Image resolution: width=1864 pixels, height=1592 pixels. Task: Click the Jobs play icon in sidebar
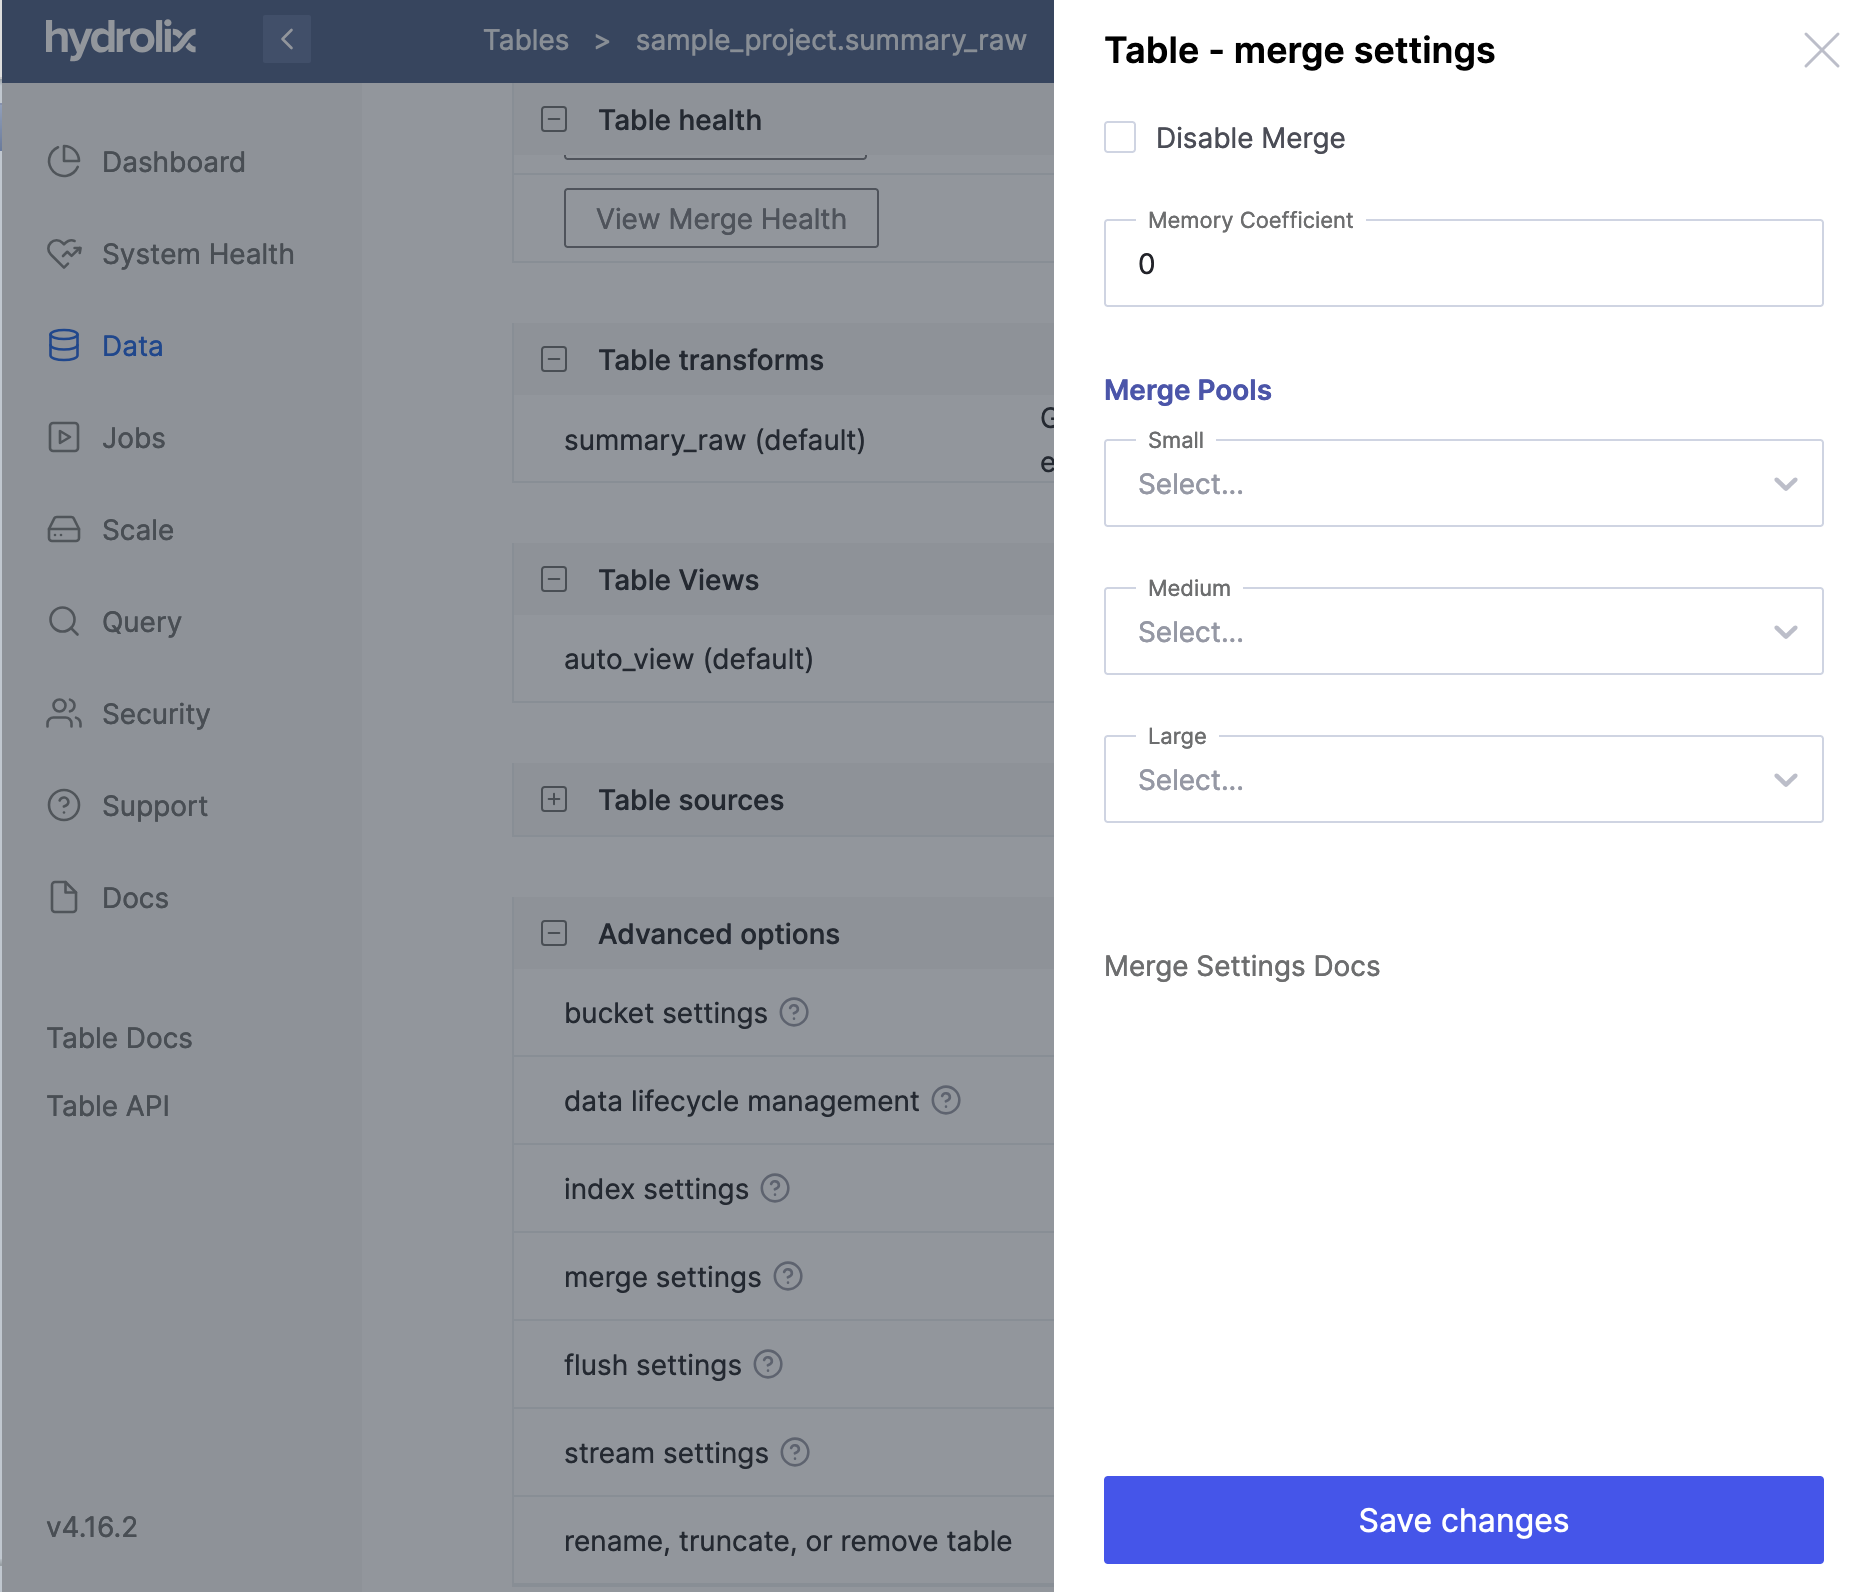click(64, 437)
